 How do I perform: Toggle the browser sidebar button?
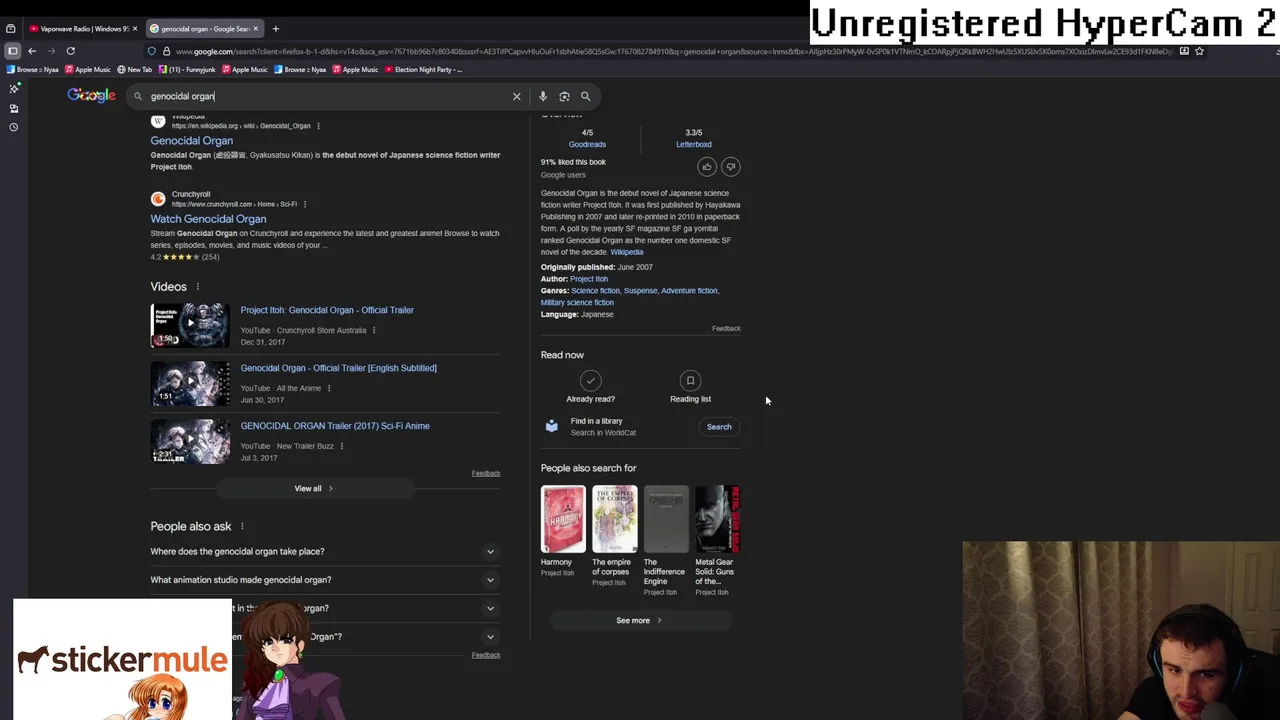[x=12, y=51]
